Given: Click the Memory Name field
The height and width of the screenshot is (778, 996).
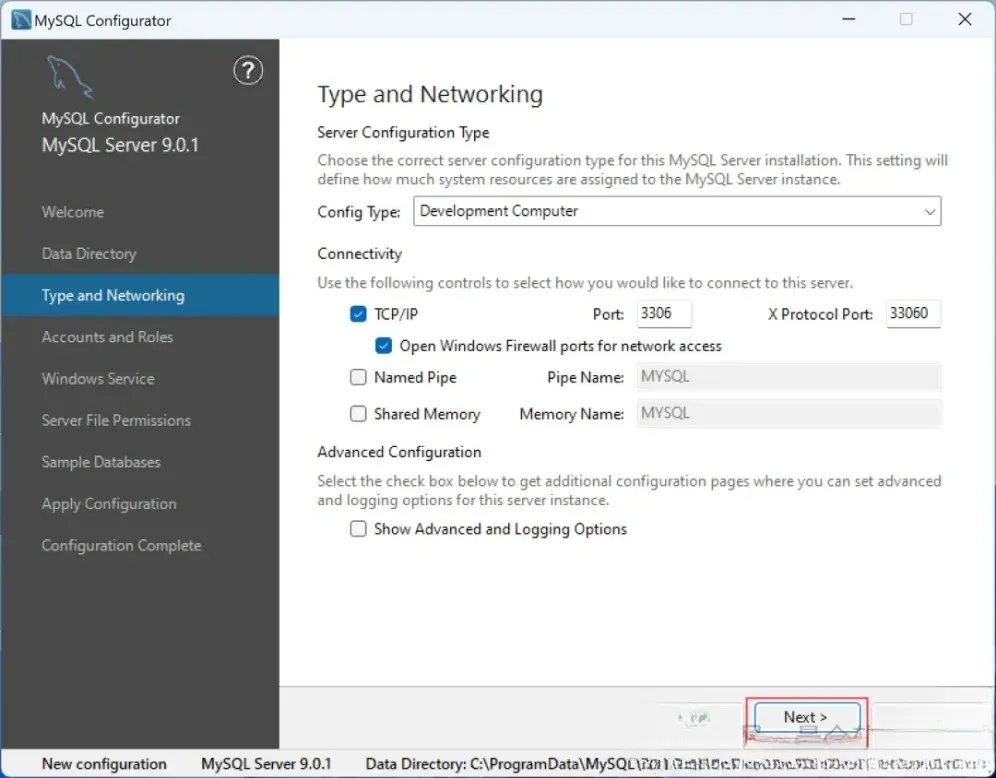Looking at the screenshot, I should click(x=789, y=414).
